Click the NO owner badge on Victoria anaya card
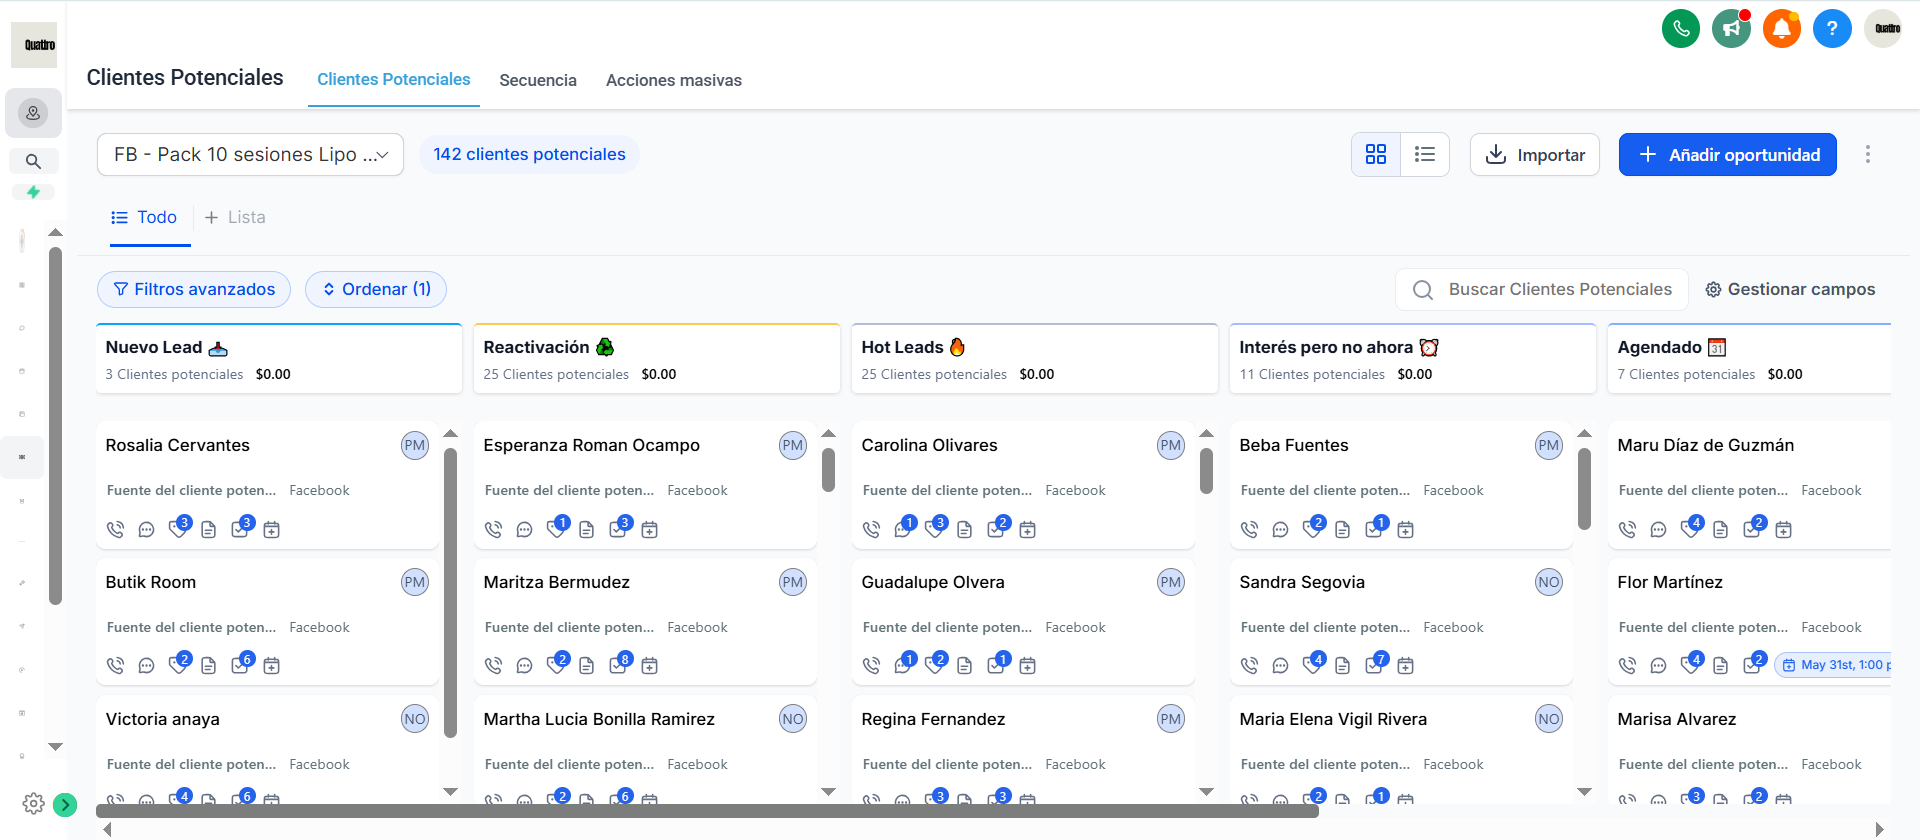The width and height of the screenshot is (1920, 840). coord(415,719)
